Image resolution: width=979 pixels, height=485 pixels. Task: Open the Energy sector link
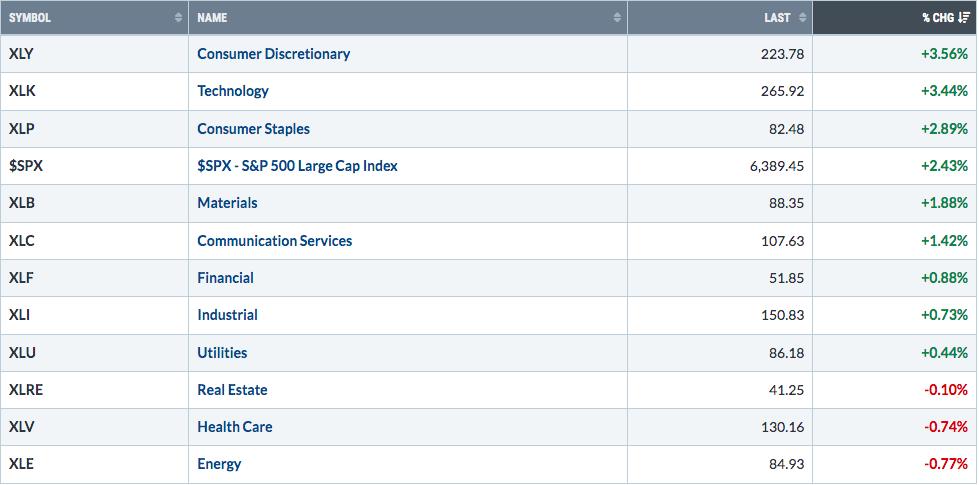(219, 464)
